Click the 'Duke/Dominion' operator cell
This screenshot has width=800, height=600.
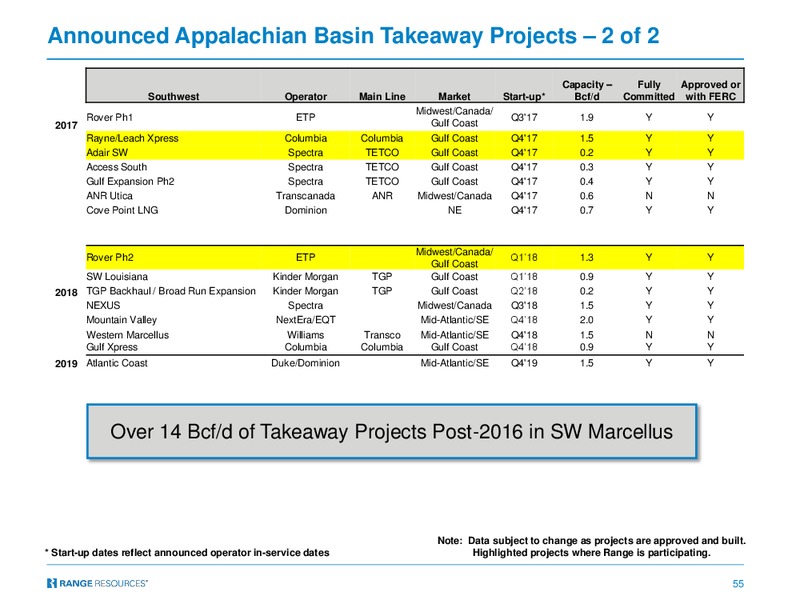pos(305,363)
